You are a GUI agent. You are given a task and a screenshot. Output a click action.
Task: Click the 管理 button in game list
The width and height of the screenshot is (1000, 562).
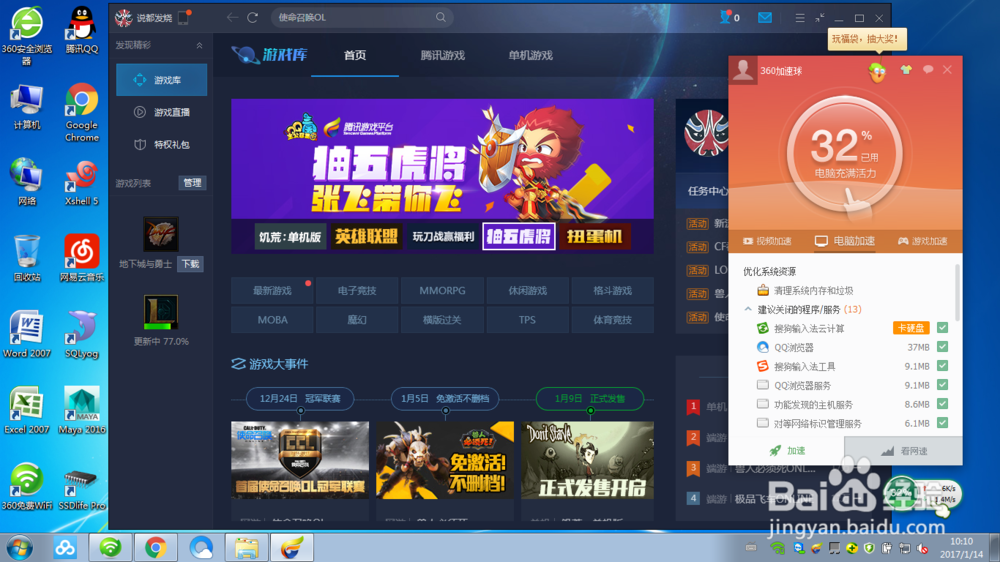point(192,183)
